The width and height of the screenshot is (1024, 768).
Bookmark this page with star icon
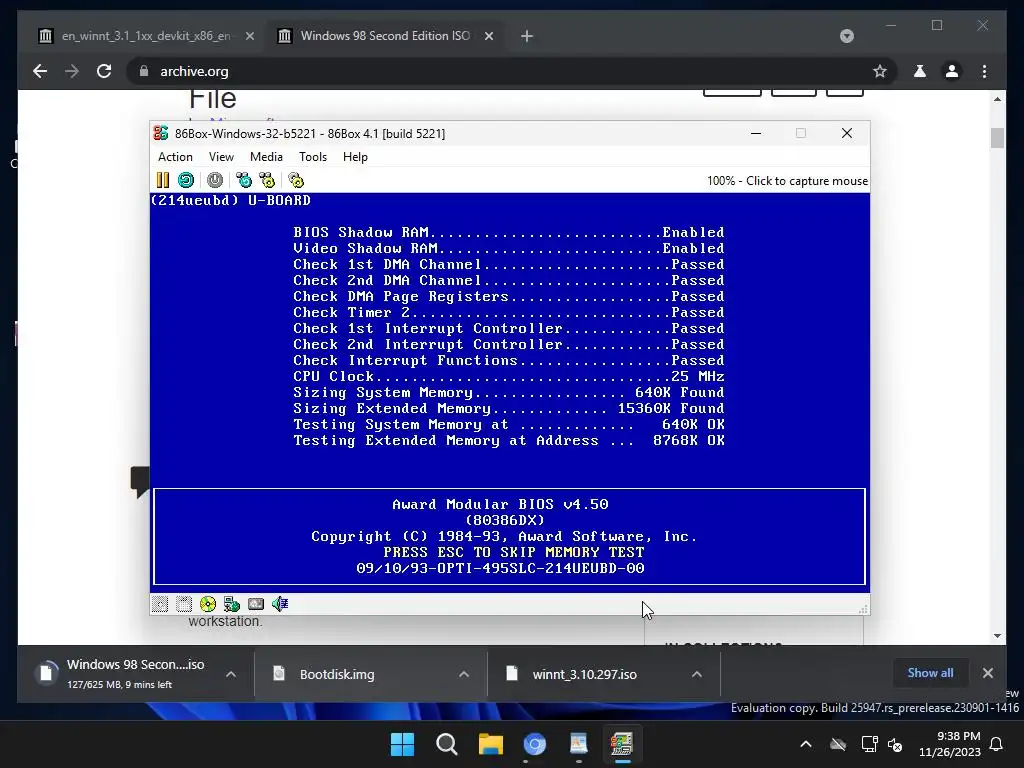880,71
